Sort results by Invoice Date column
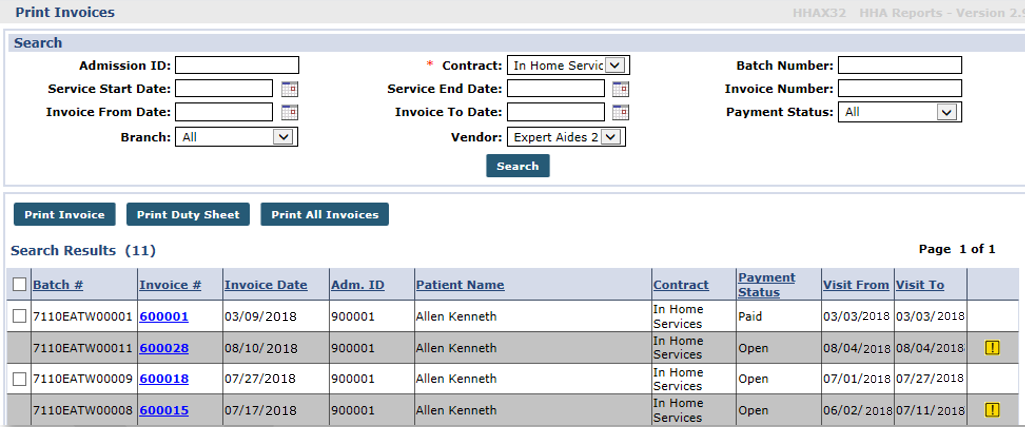1025x427 pixels. pos(265,285)
